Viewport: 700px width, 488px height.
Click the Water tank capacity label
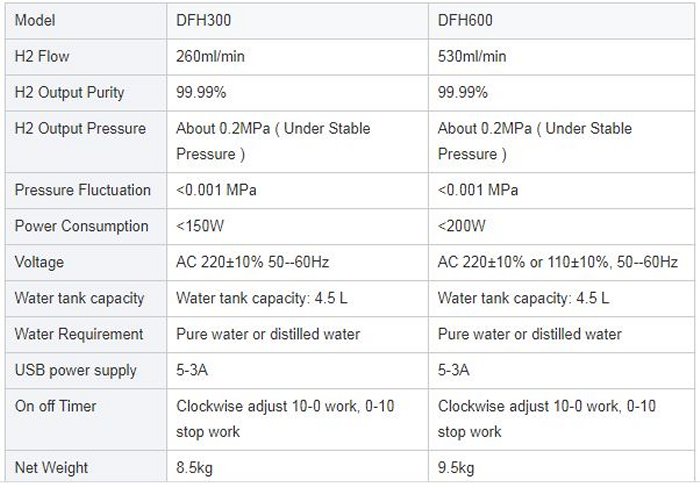pos(79,298)
